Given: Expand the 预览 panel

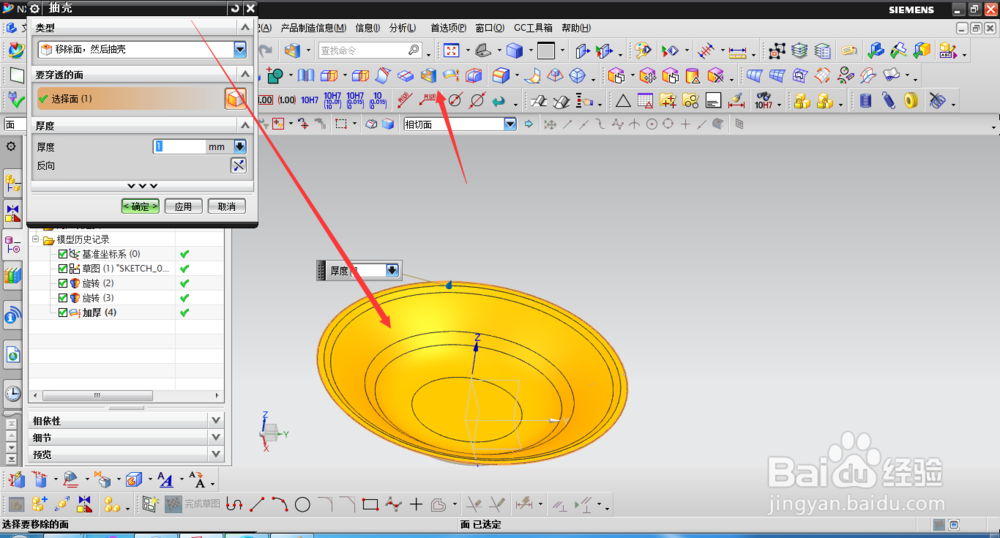Looking at the screenshot, I should [216, 454].
